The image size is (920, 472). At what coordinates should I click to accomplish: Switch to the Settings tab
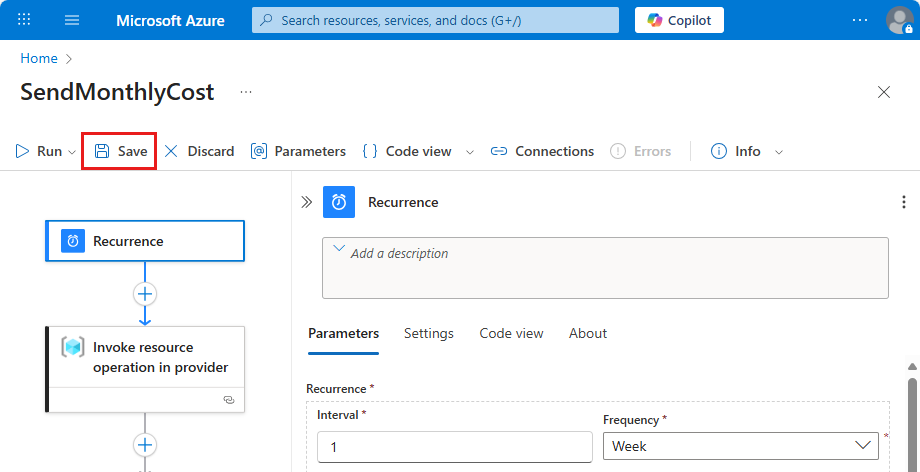click(x=428, y=333)
